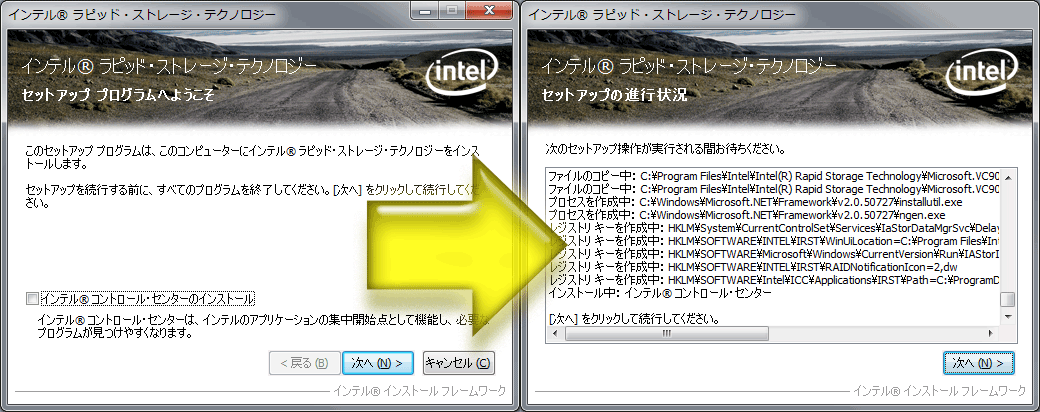Viewport: 1040px width, 412px height.
Task: Click the first ファイルのコピー中 log line
Action: (x=775, y=176)
